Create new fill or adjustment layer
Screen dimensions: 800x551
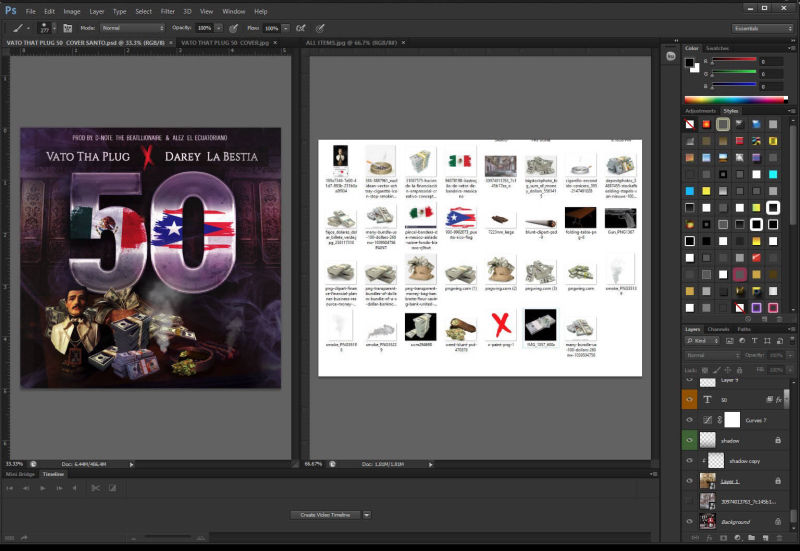click(737, 537)
